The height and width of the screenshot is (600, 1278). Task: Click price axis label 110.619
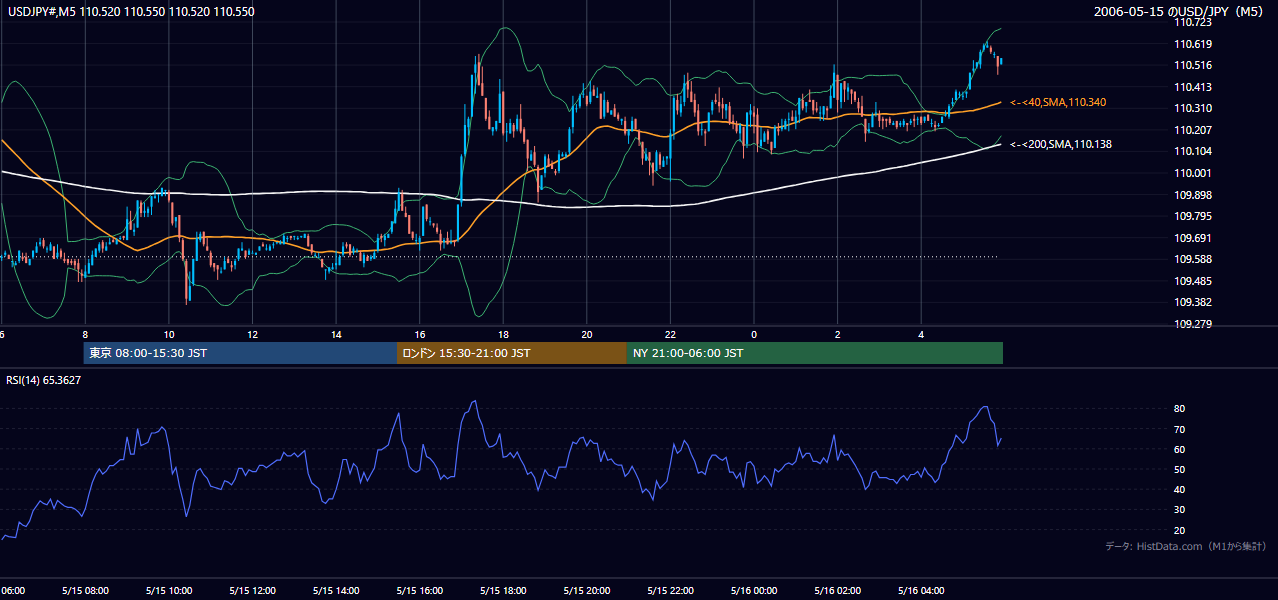click(1193, 44)
